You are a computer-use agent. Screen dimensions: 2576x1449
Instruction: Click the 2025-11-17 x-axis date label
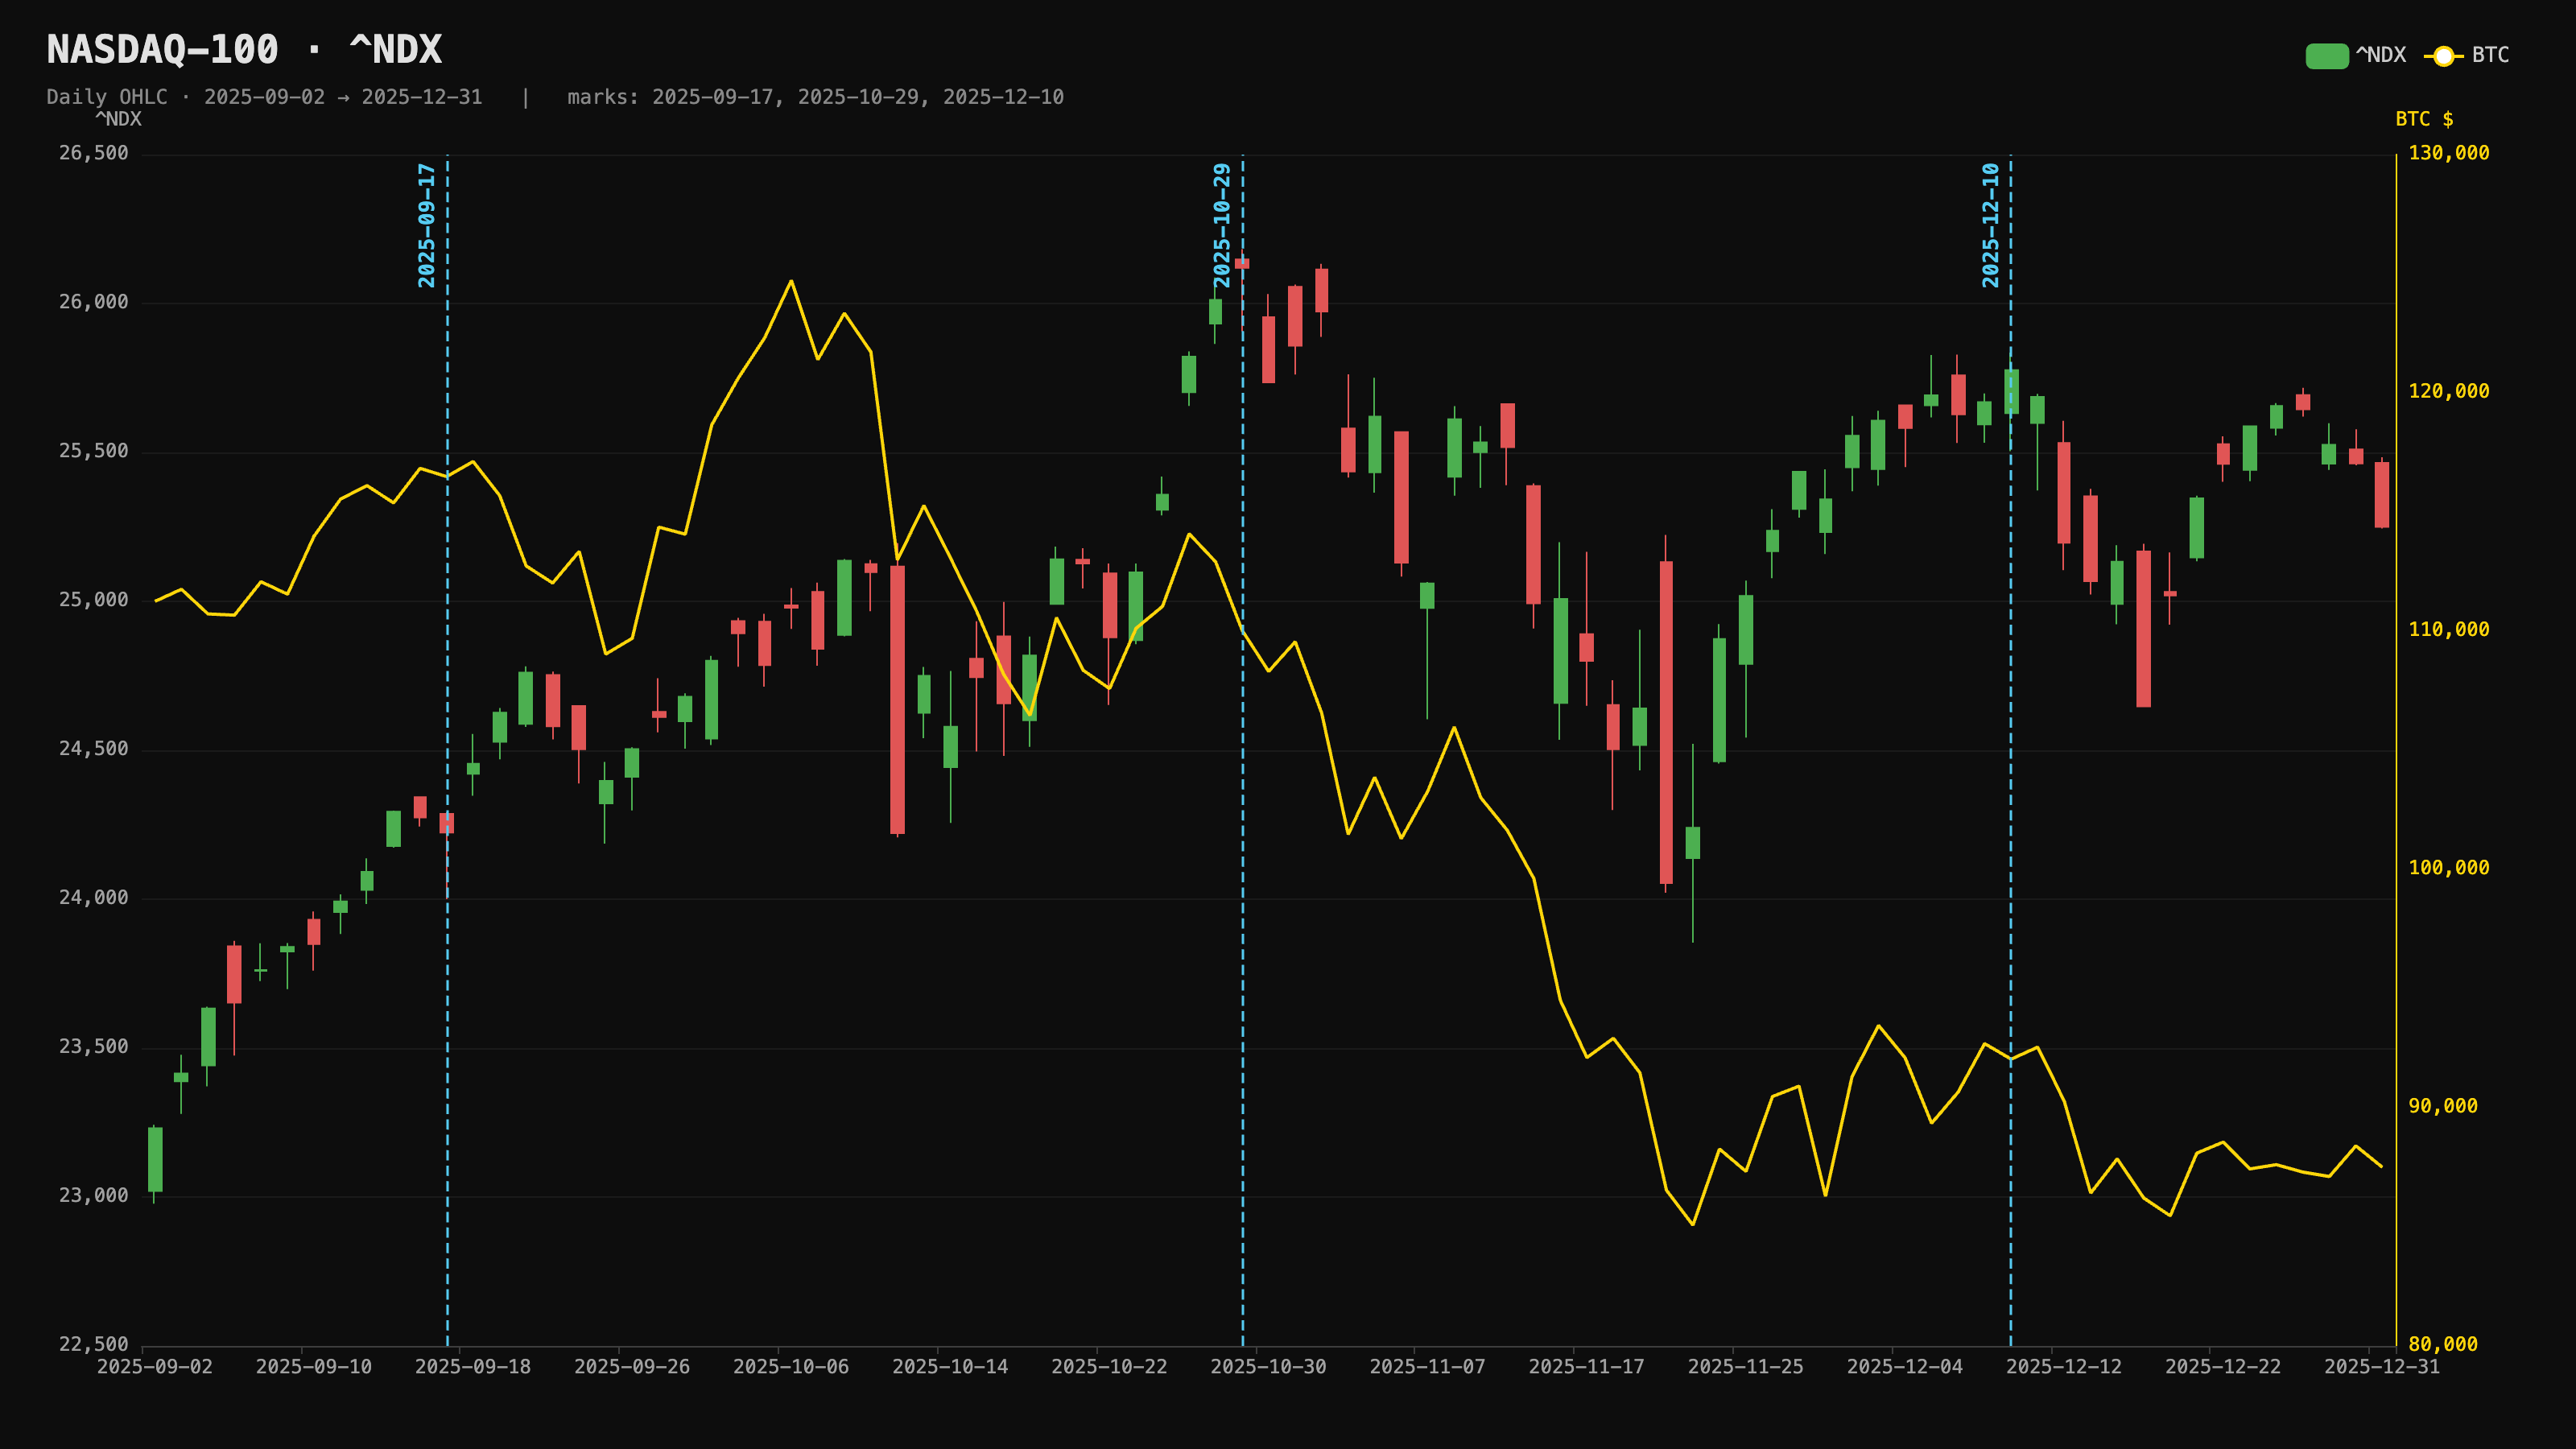tap(1587, 1367)
